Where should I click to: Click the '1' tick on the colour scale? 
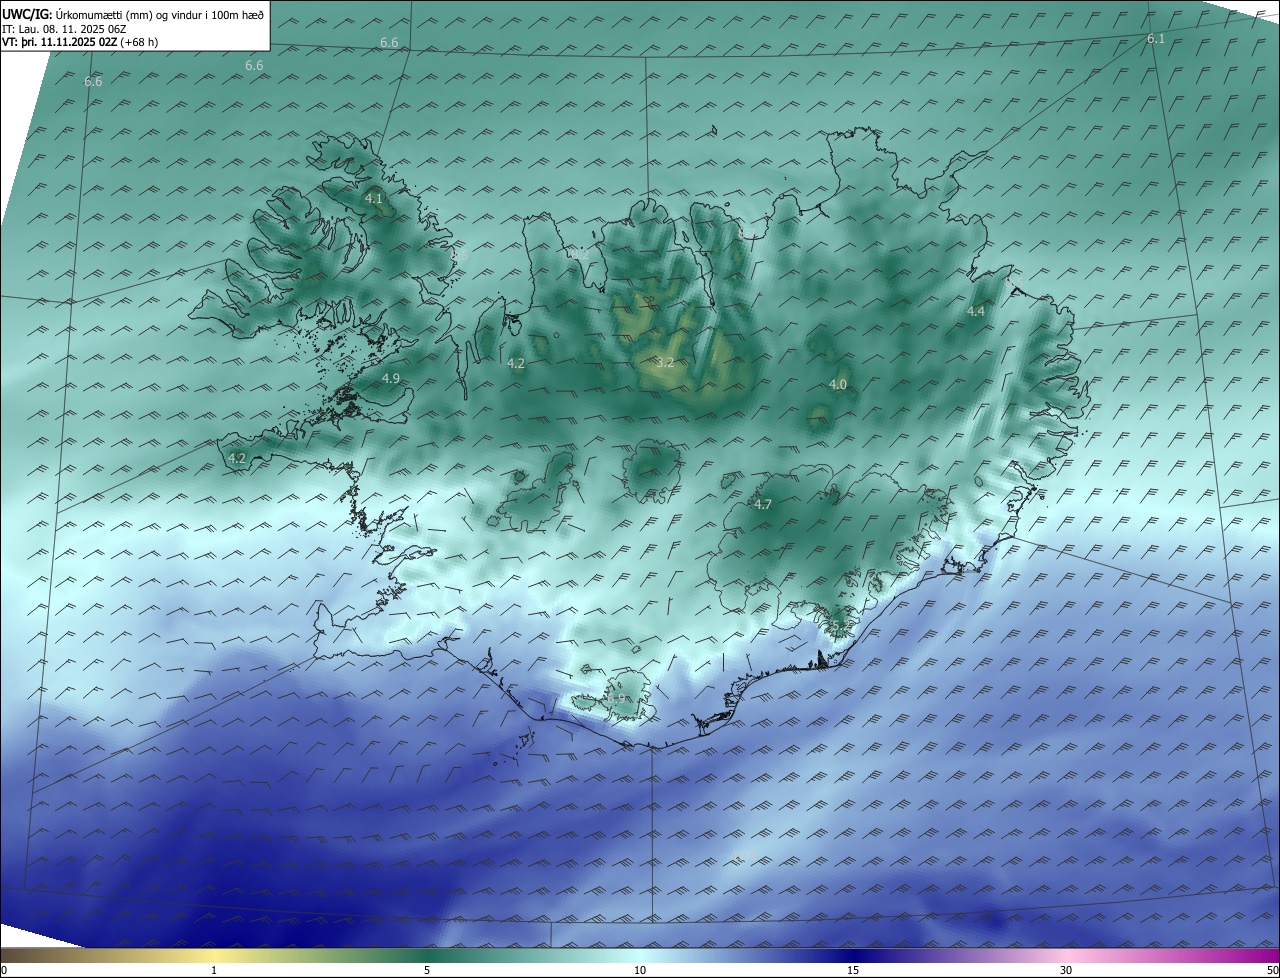214,970
